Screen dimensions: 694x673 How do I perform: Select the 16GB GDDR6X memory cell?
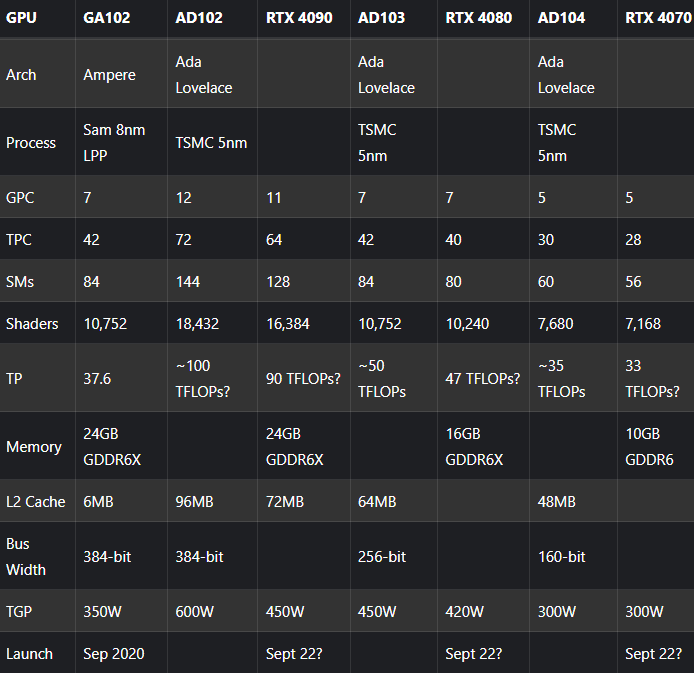click(474, 447)
